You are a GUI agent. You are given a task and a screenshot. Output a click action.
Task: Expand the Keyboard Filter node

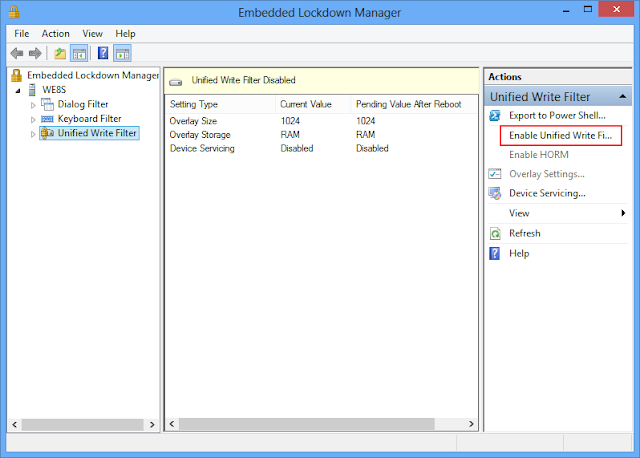coord(33,120)
